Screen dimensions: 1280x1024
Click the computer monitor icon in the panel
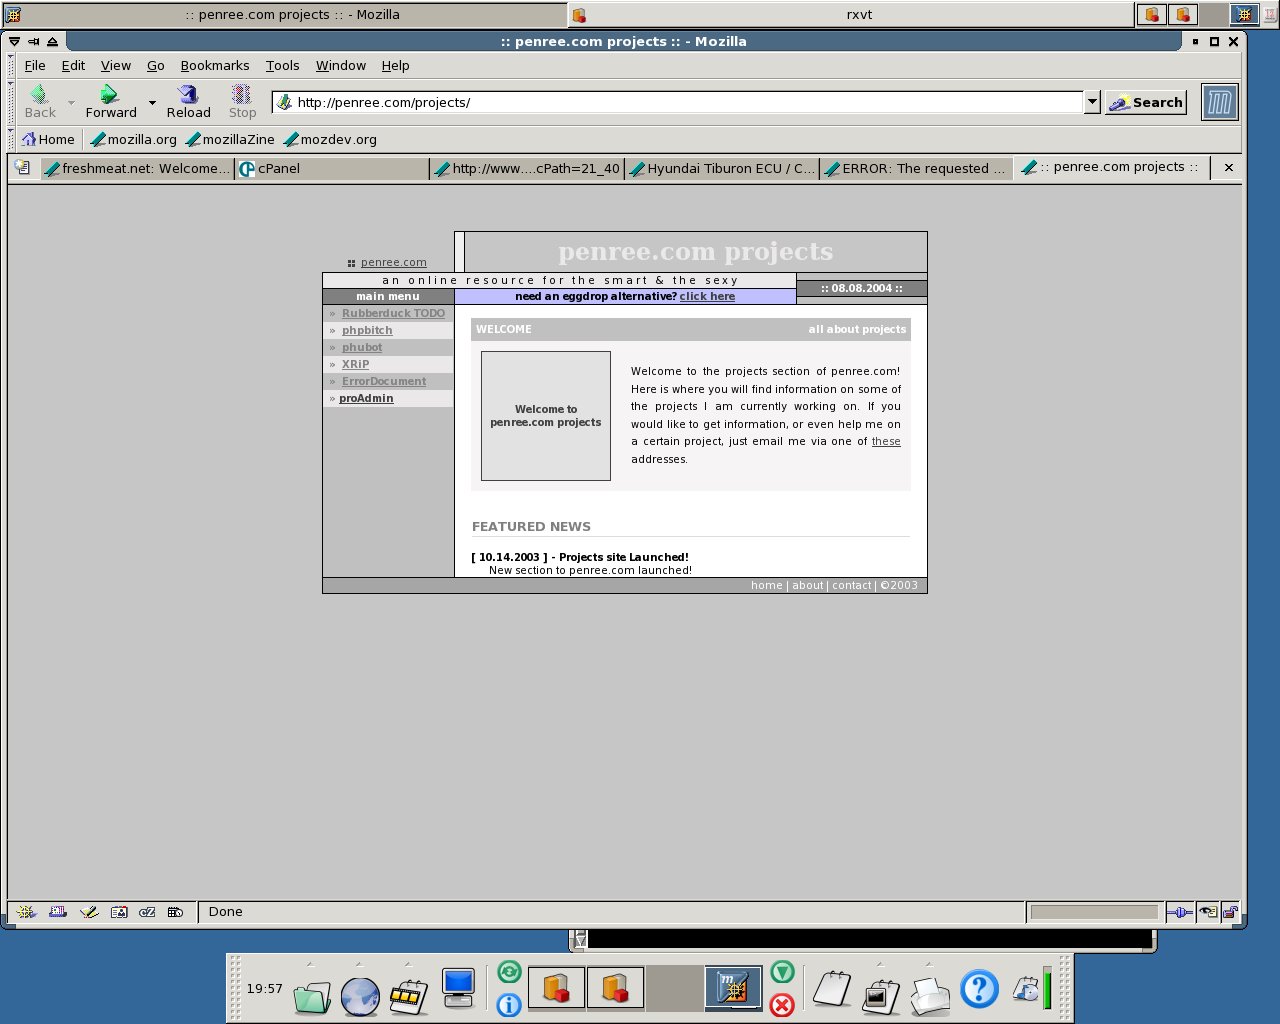click(458, 989)
